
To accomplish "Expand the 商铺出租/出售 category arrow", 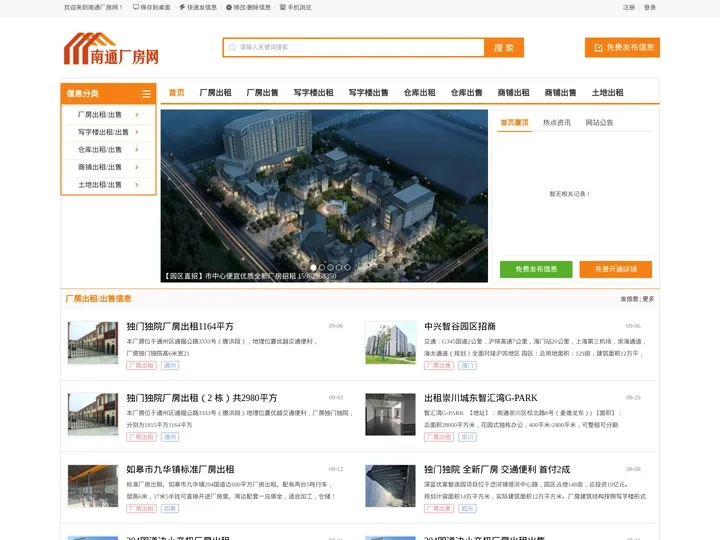I will pos(136,167).
